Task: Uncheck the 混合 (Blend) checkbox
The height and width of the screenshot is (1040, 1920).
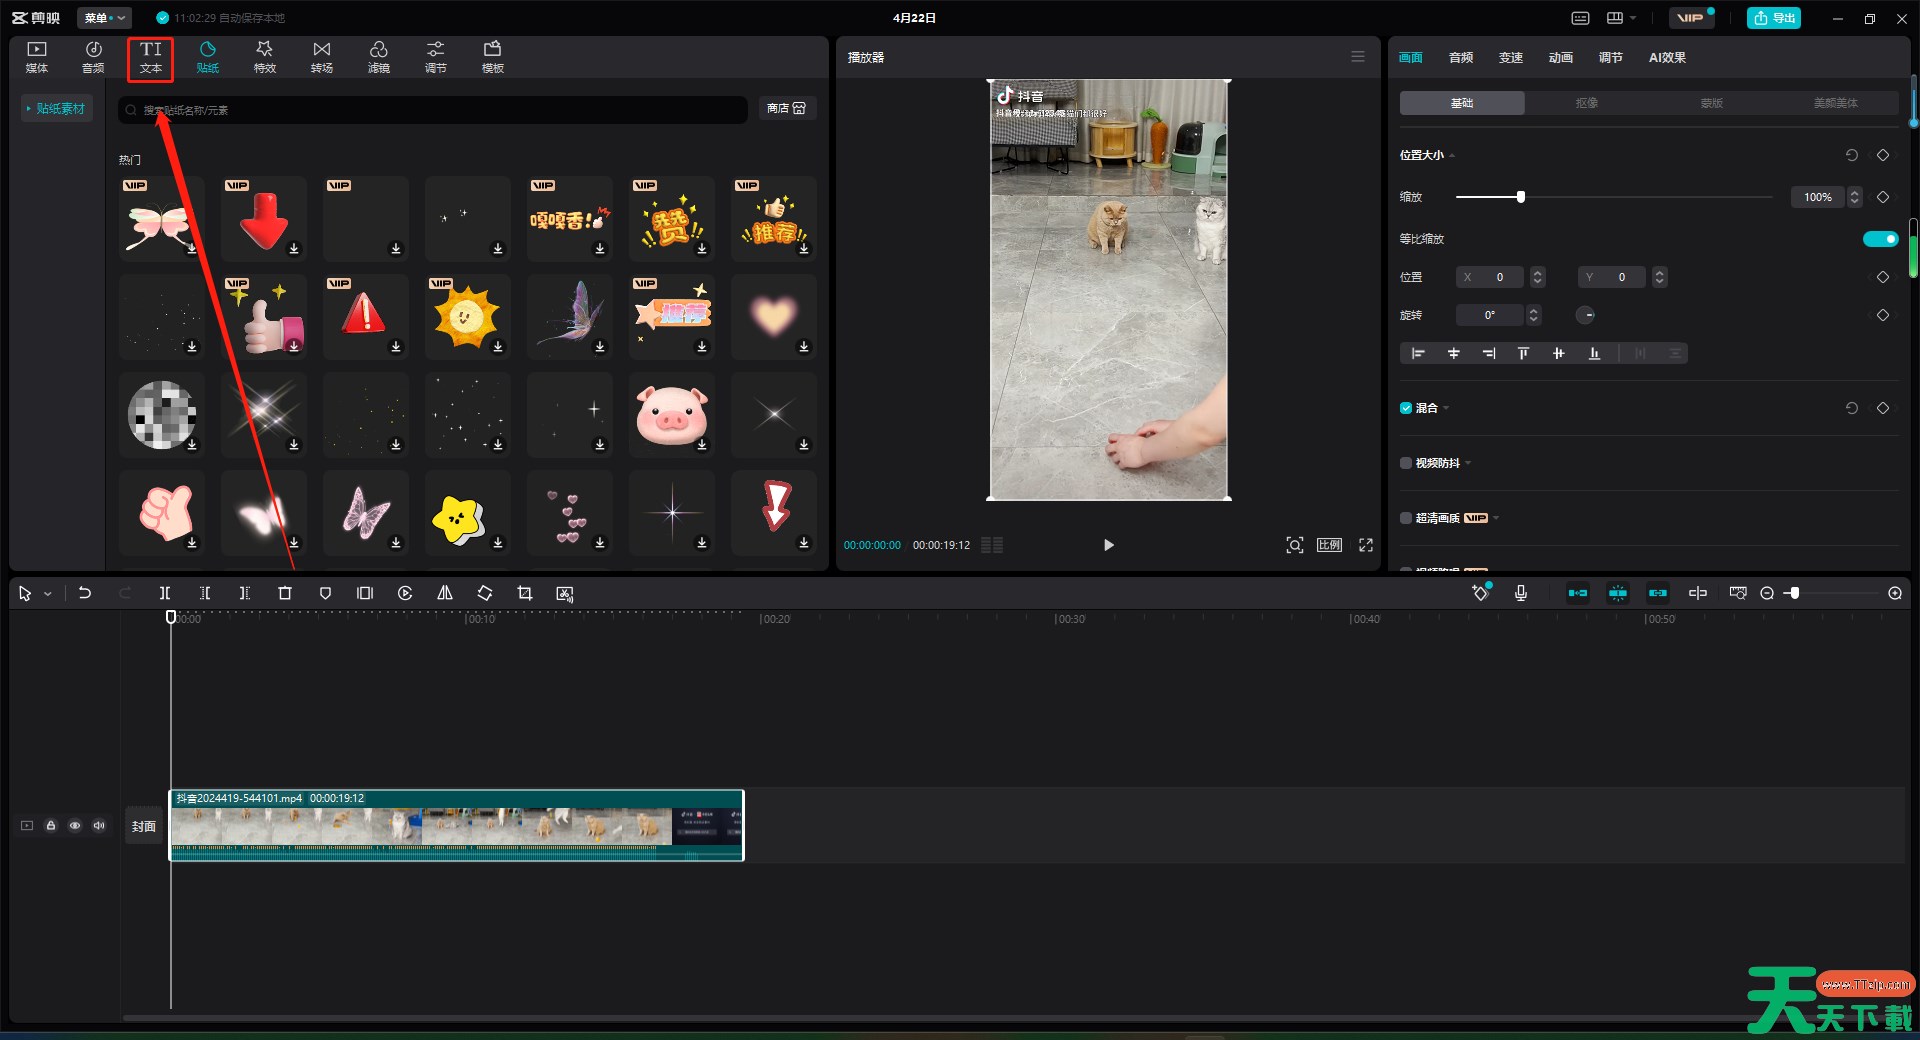Action: pos(1406,408)
